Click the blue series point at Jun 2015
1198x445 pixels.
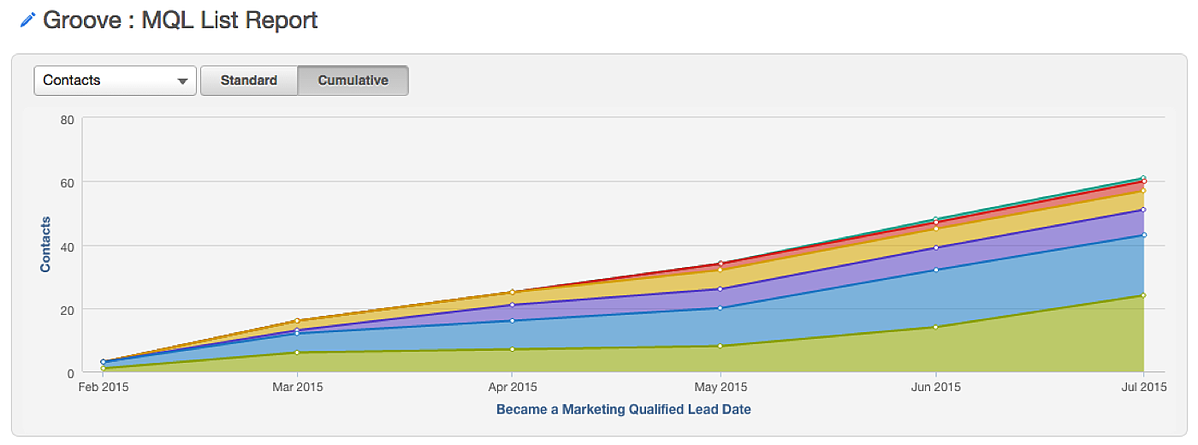tap(935, 270)
